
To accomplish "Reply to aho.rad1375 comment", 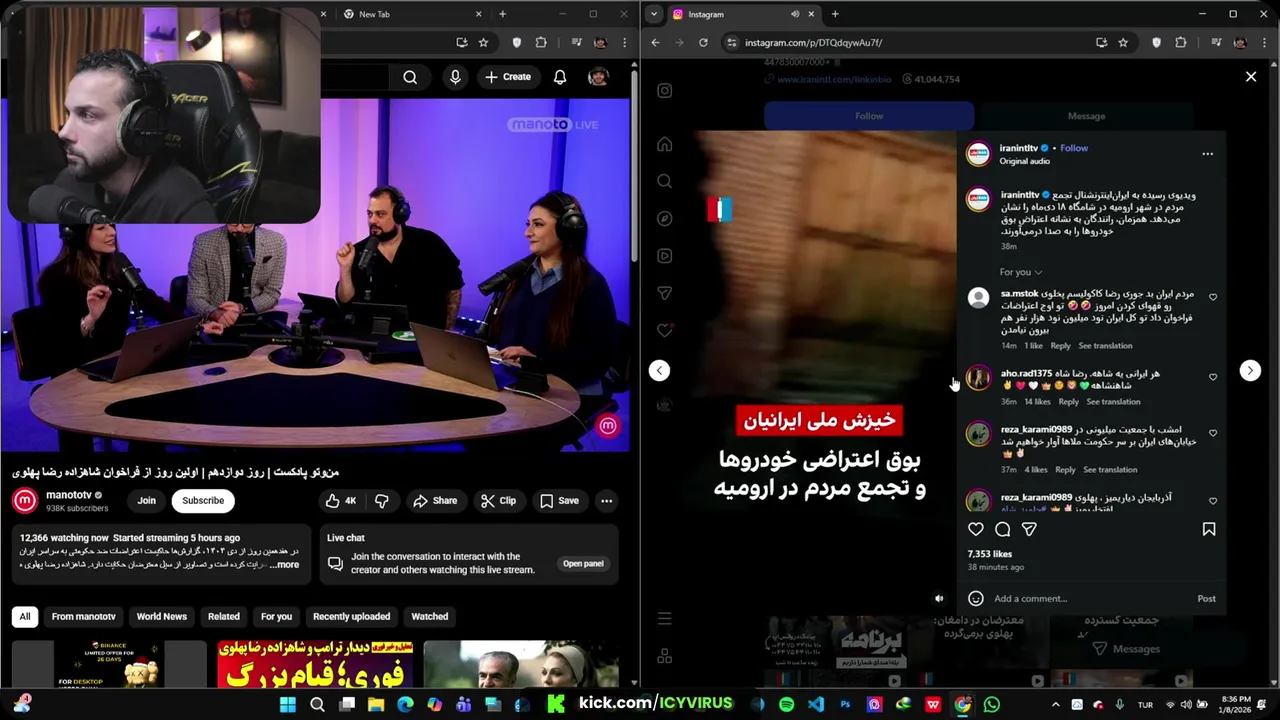I will pos(1069,402).
